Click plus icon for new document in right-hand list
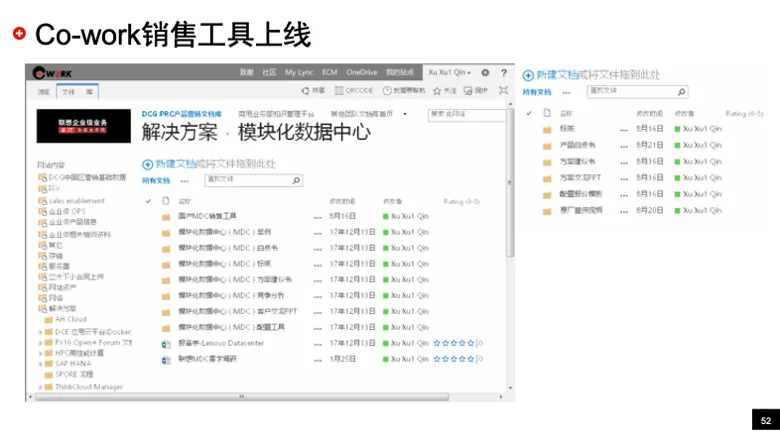780x439 pixels. point(528,75)
